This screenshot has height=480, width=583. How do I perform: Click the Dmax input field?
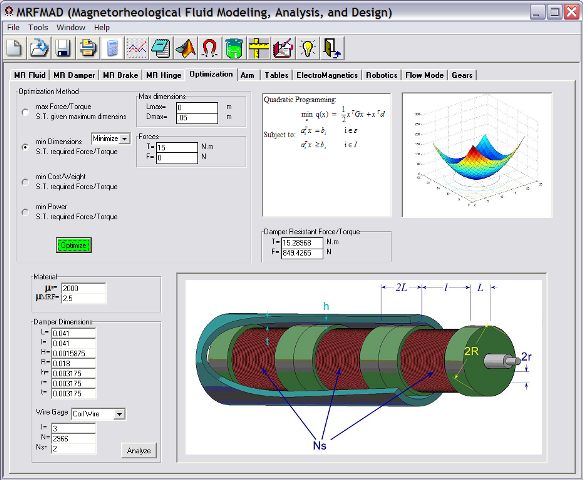click(197, 118)
